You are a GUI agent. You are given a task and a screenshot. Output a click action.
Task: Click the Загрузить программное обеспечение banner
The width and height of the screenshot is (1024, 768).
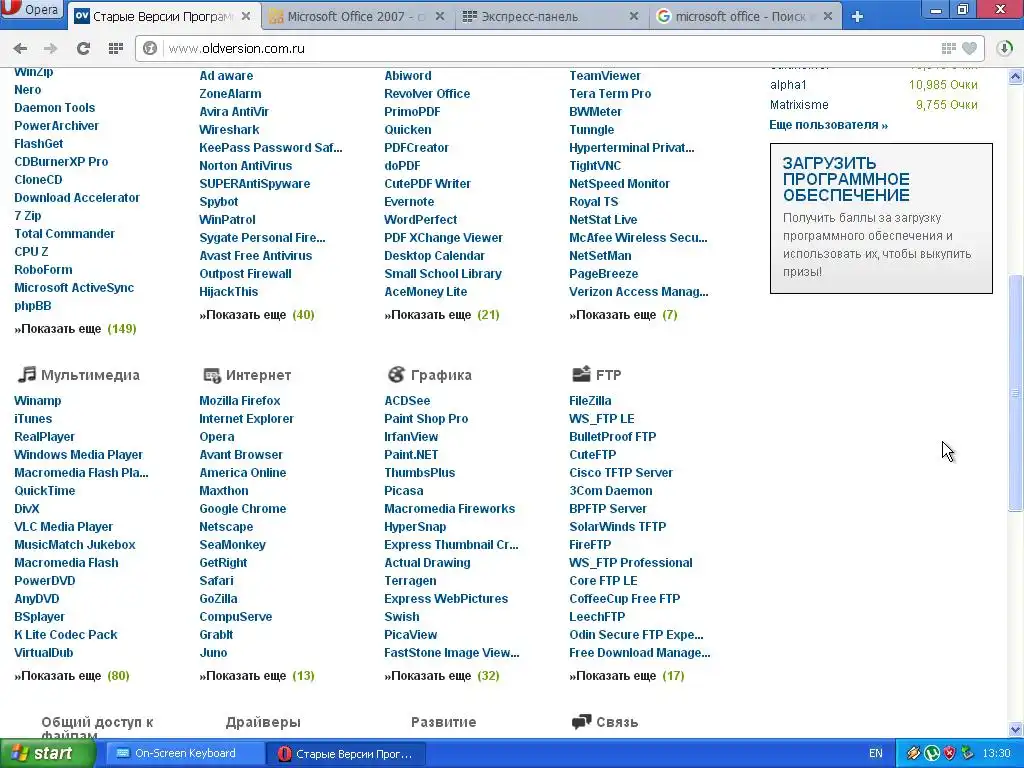[x=881, y=218]
